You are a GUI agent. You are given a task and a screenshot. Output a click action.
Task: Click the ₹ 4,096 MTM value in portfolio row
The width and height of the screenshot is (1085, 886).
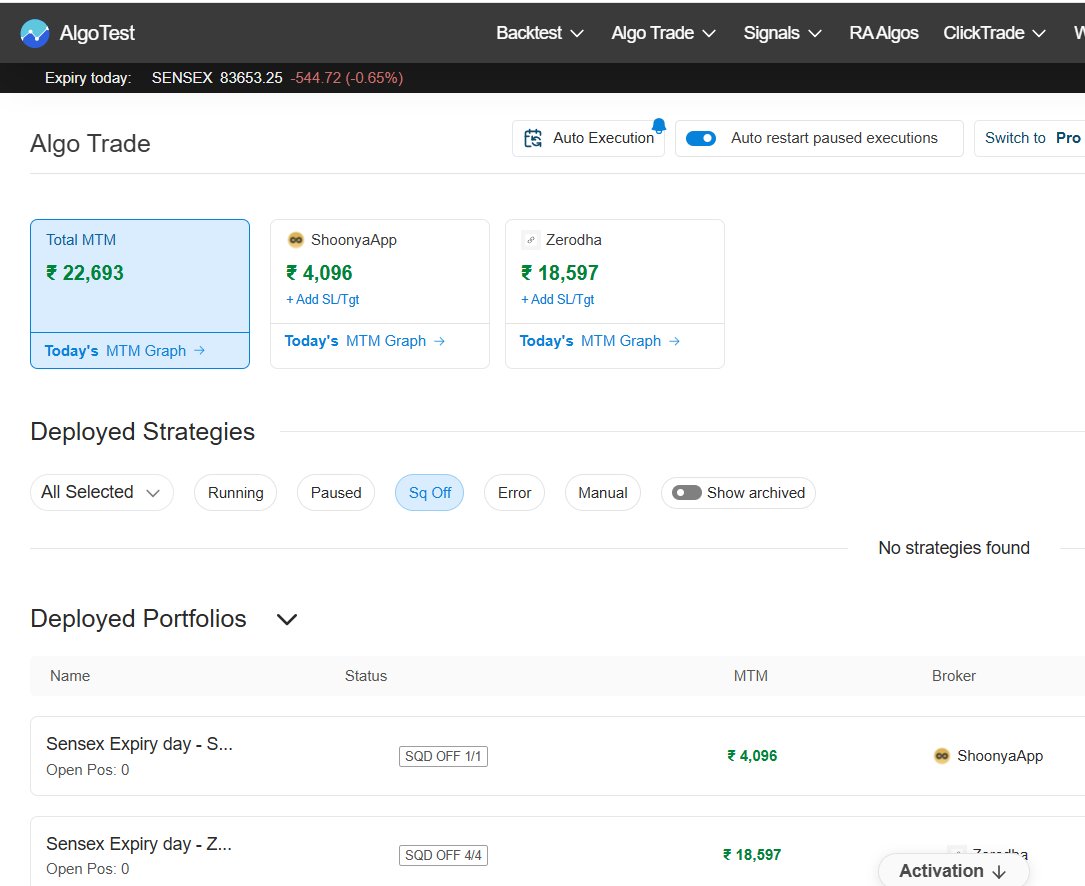coord(752,756)
